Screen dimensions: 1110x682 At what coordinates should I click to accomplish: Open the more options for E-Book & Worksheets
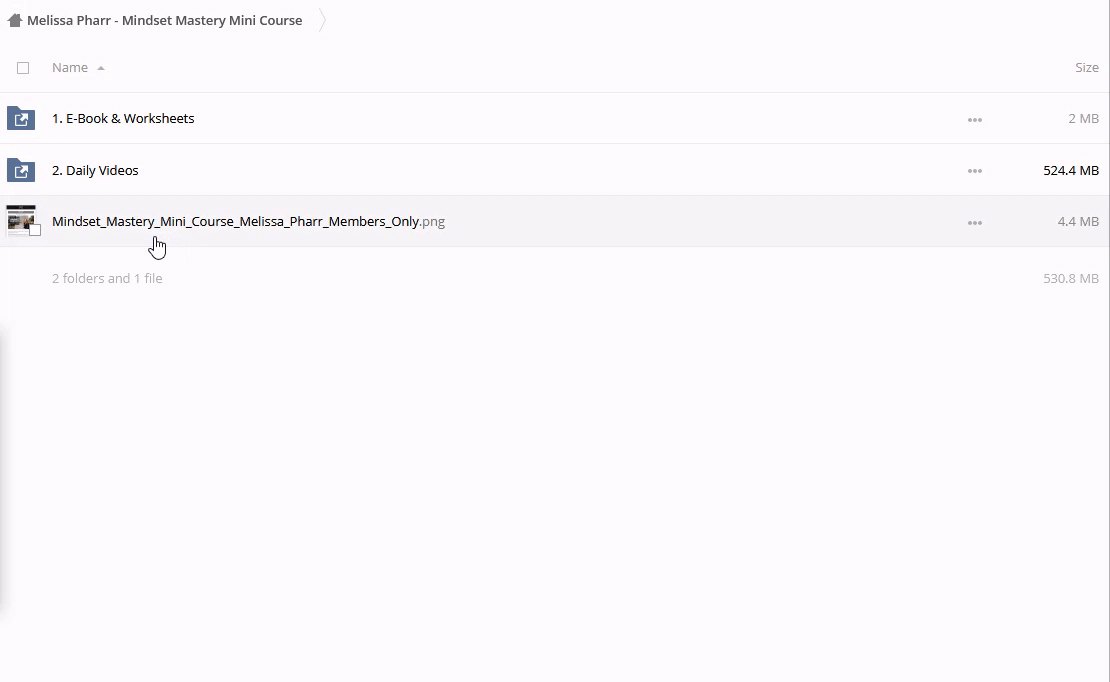pos(974,119)
